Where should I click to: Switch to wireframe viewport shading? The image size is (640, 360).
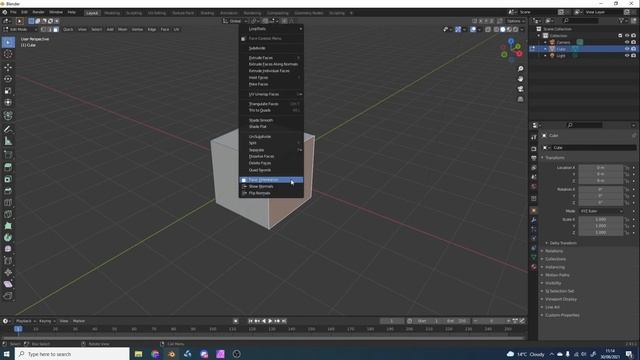tap(496, 29)
